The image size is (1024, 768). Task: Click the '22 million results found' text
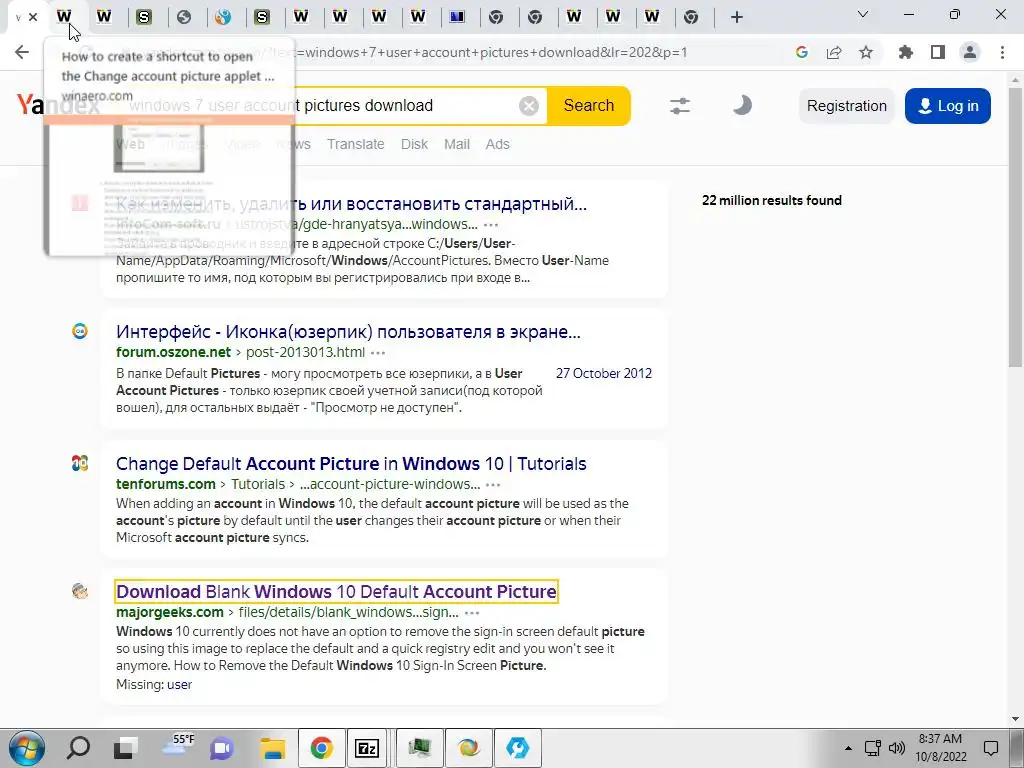click(x=772, y=200)
